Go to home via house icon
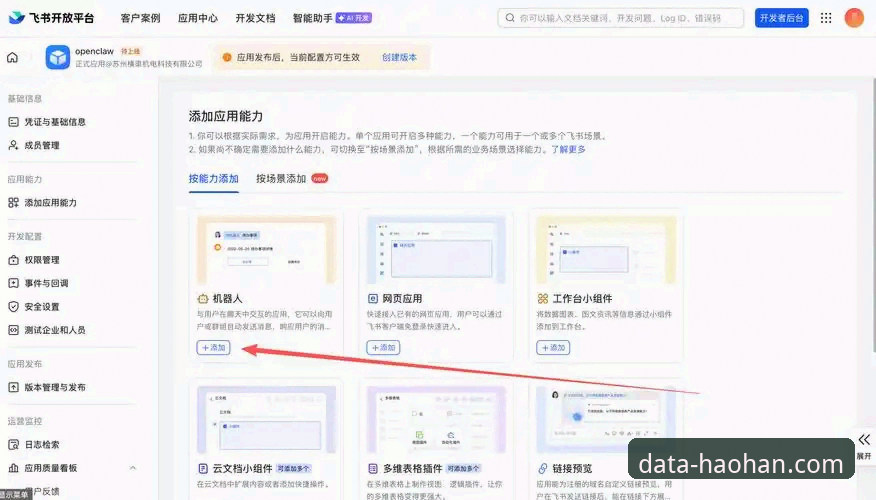The width and height of the screenshot is (876, 500). pyautogui.click(x=12, y=57)
